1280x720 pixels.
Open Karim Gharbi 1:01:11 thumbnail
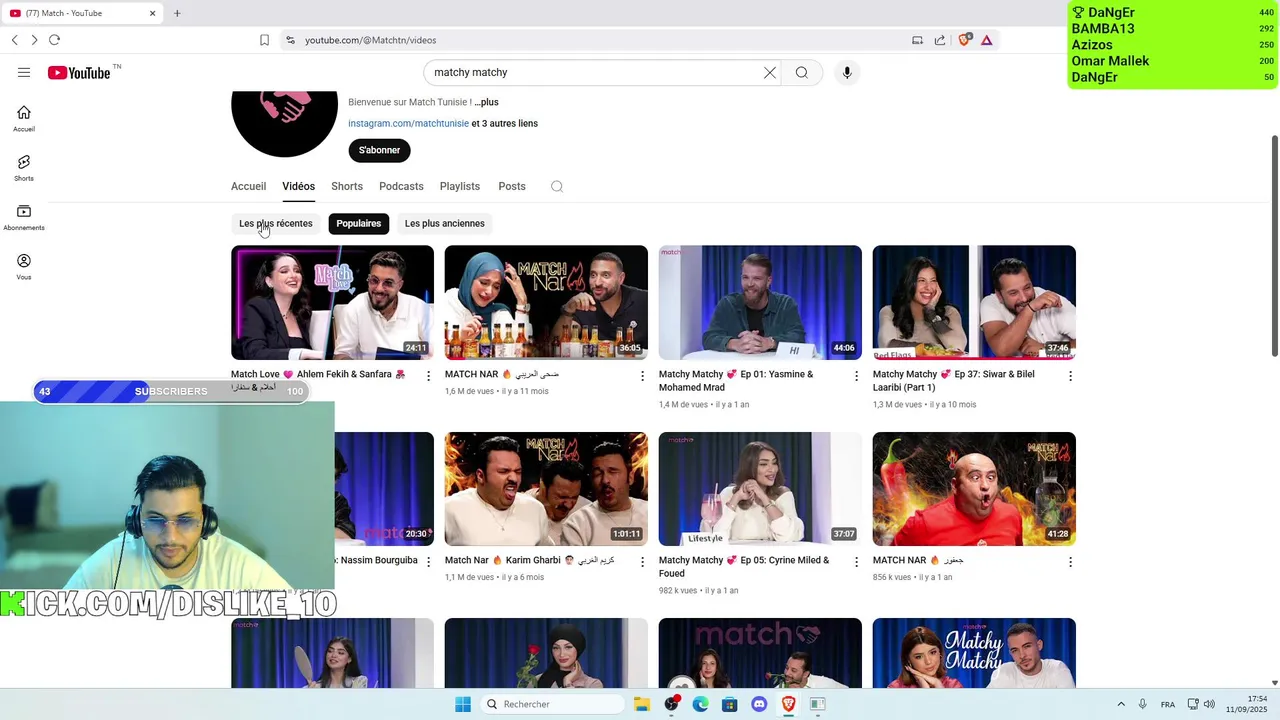tap(546, 489)
